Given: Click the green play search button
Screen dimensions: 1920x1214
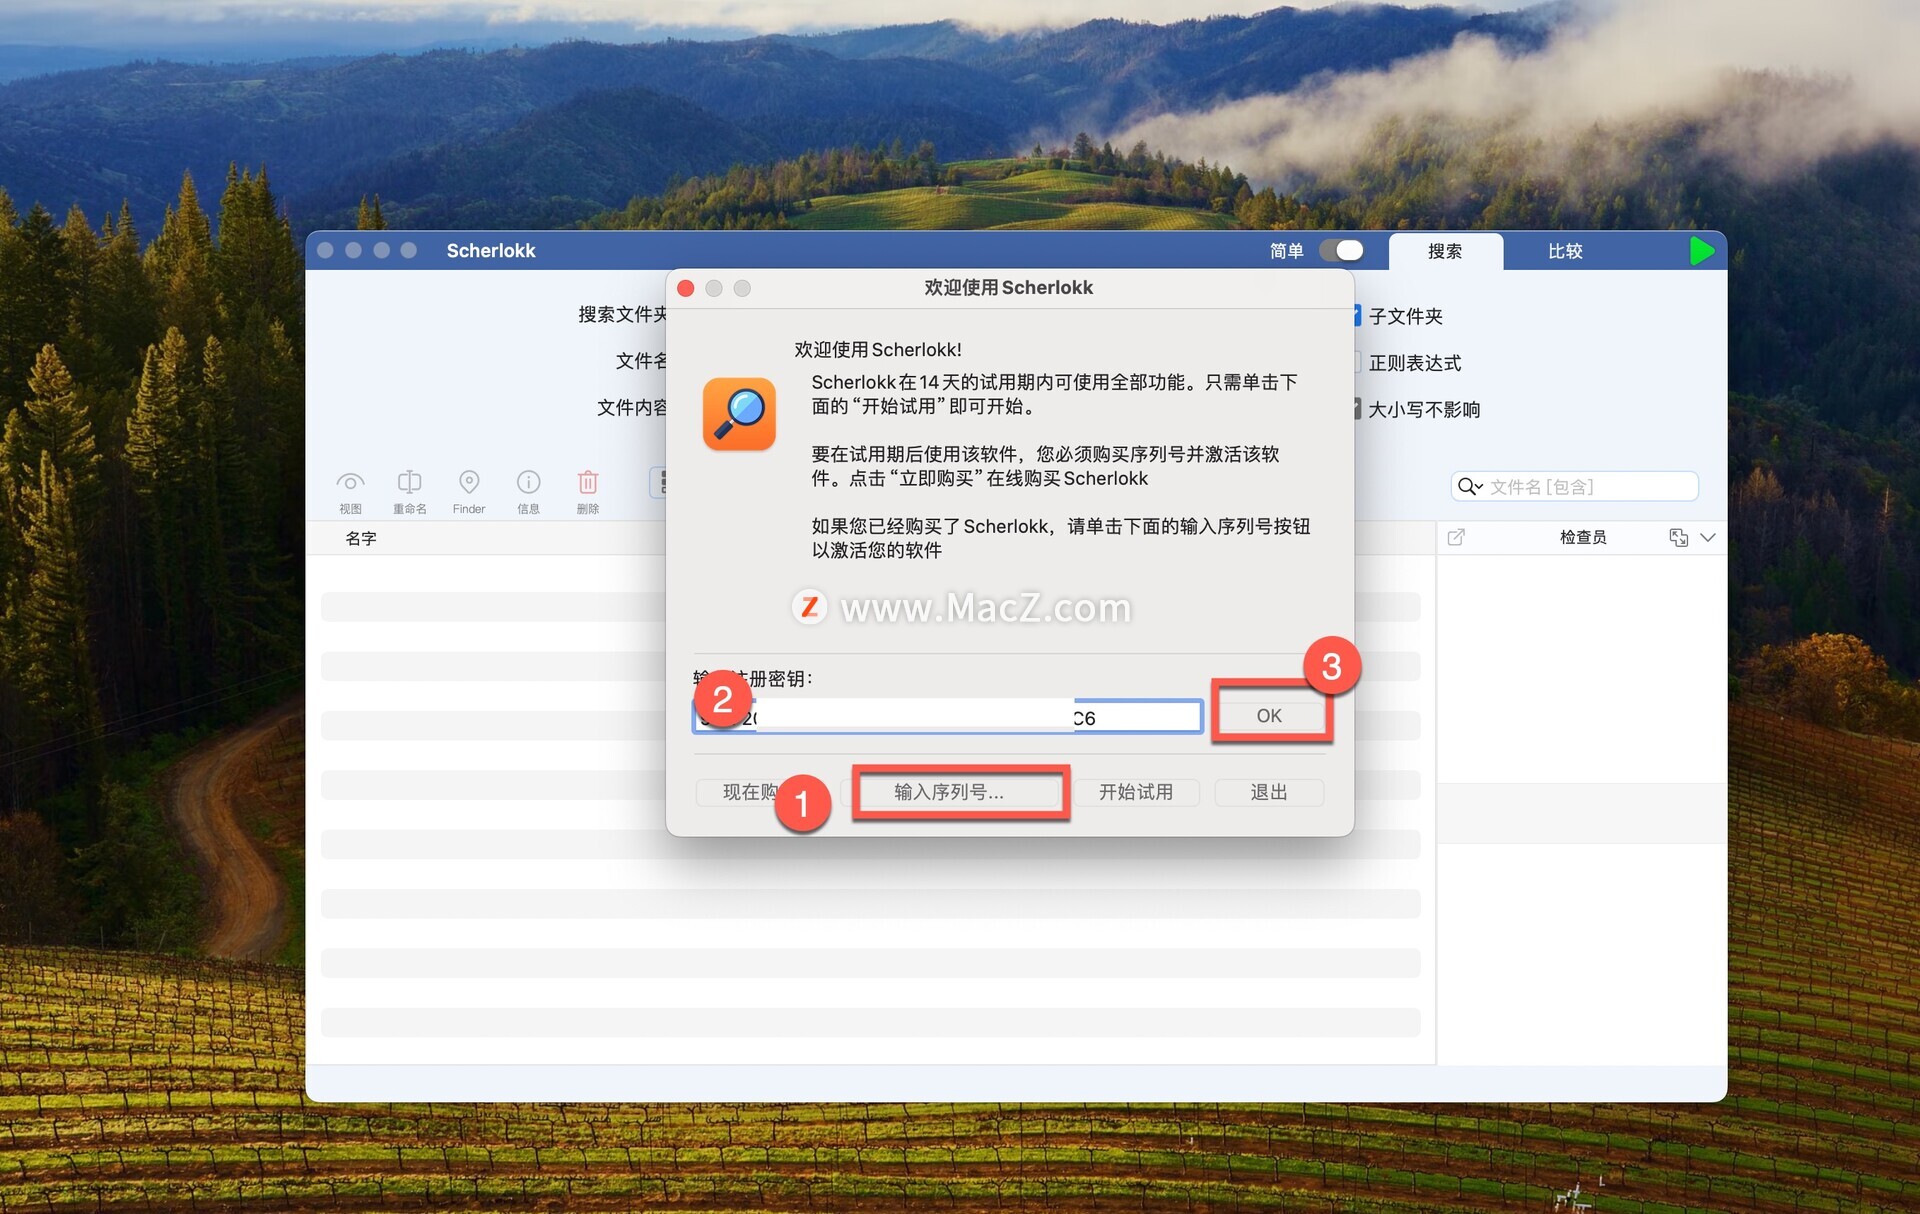Looking at the screenshot, I should tap(1701, 251).
